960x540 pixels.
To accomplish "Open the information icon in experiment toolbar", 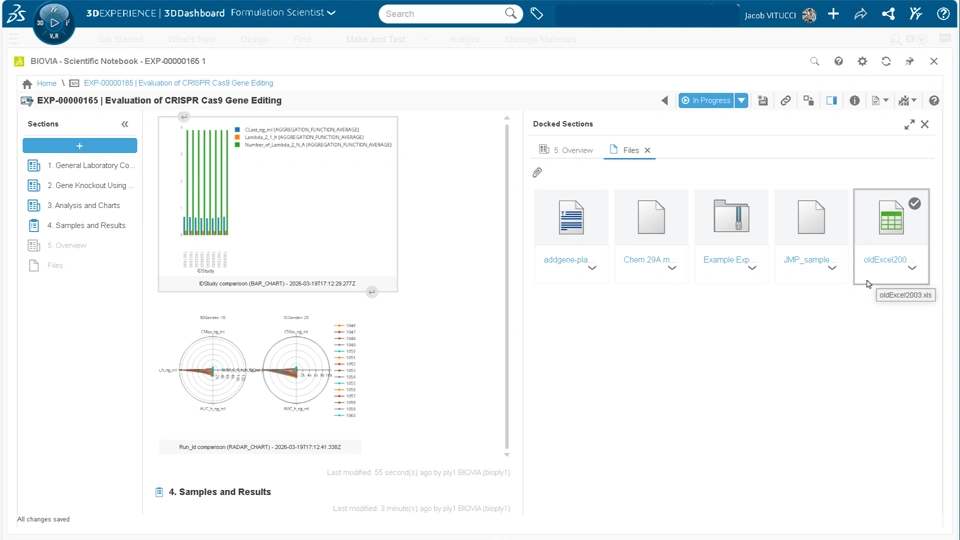I will pyautogui.click(x=855, y=100).
